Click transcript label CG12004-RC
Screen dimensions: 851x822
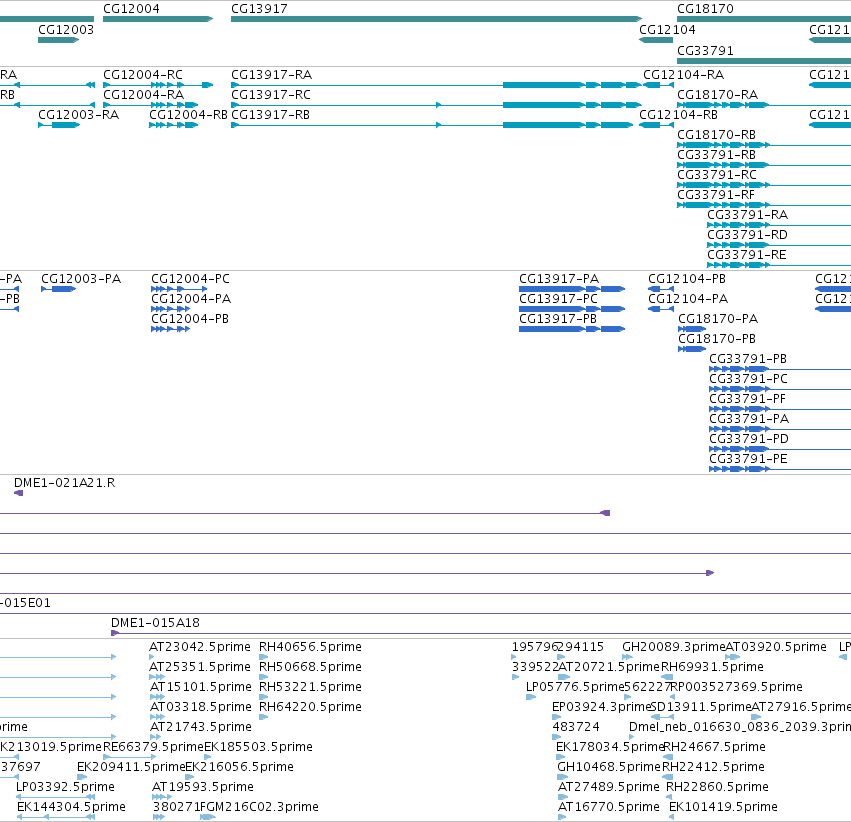143,75
